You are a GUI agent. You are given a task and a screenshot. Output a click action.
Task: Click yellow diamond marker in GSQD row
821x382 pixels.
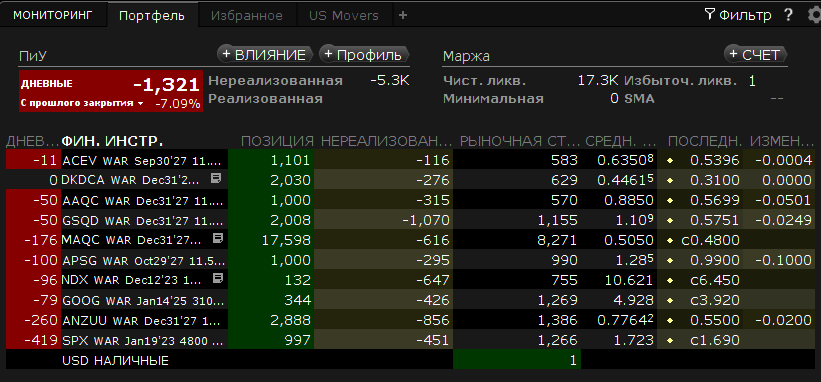670,220
